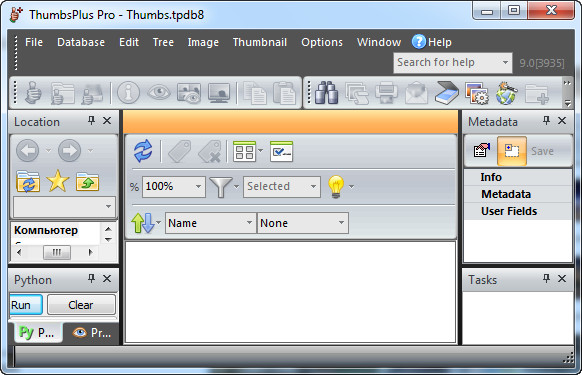Open the Help menu

pyautogui.click(x=432, y=42)
